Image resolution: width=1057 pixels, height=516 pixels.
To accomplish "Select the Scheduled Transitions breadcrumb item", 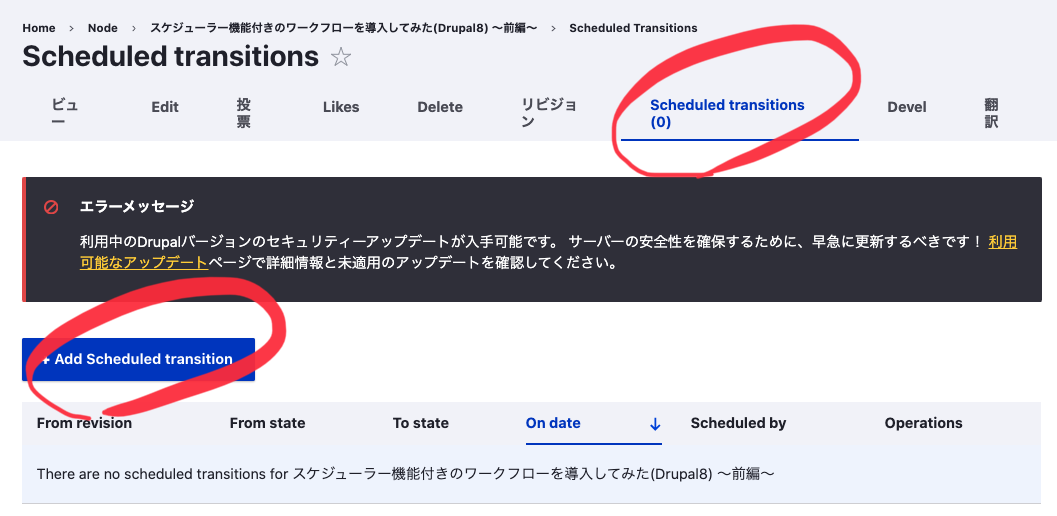I will click(x=633, y=28).
